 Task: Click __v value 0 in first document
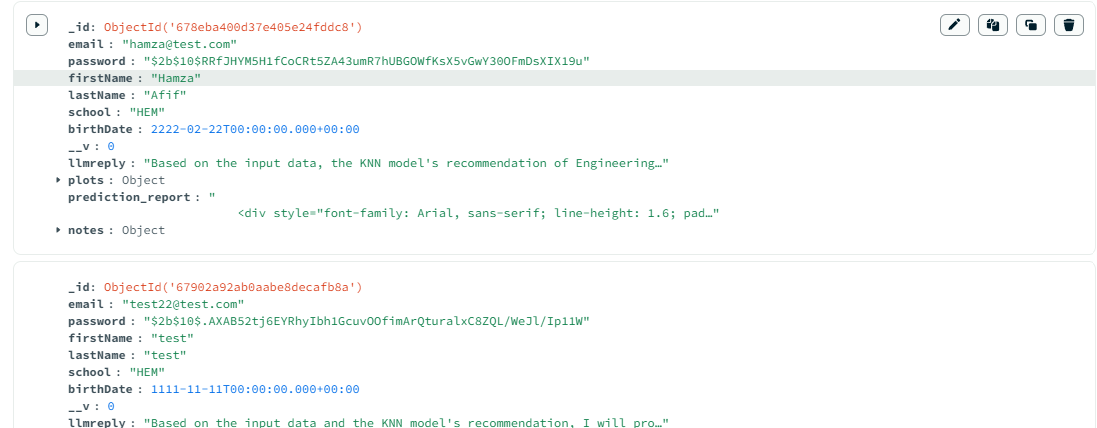click(111, 146)
